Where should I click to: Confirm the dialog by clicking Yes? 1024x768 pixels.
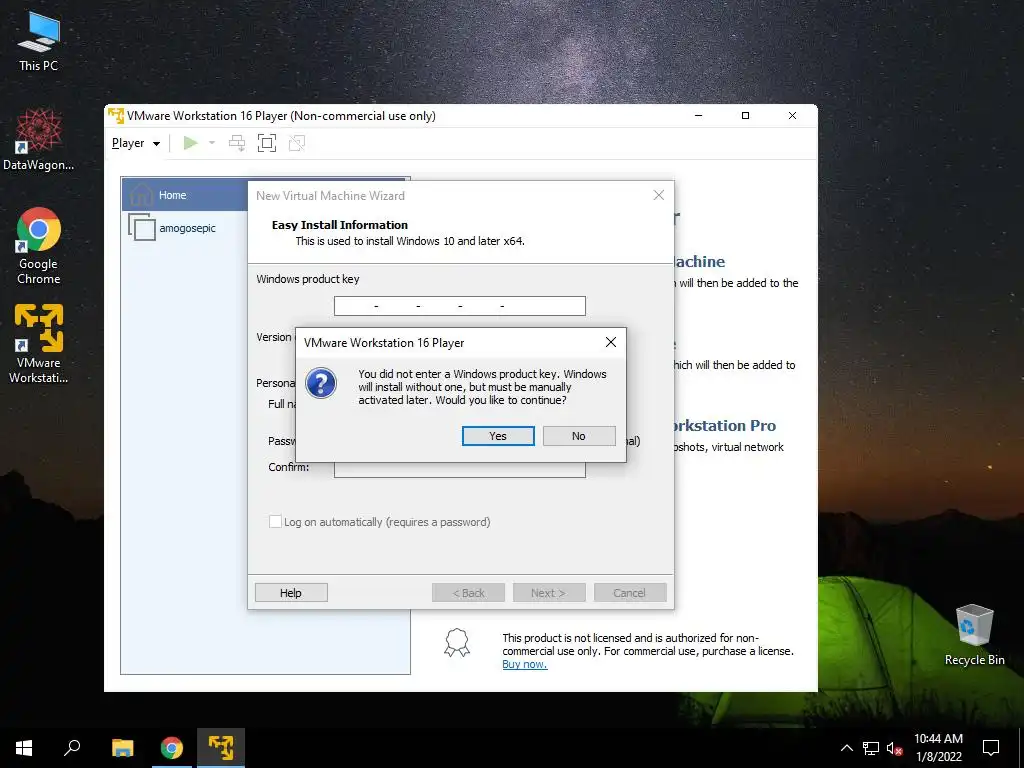(x=498, y=436)
